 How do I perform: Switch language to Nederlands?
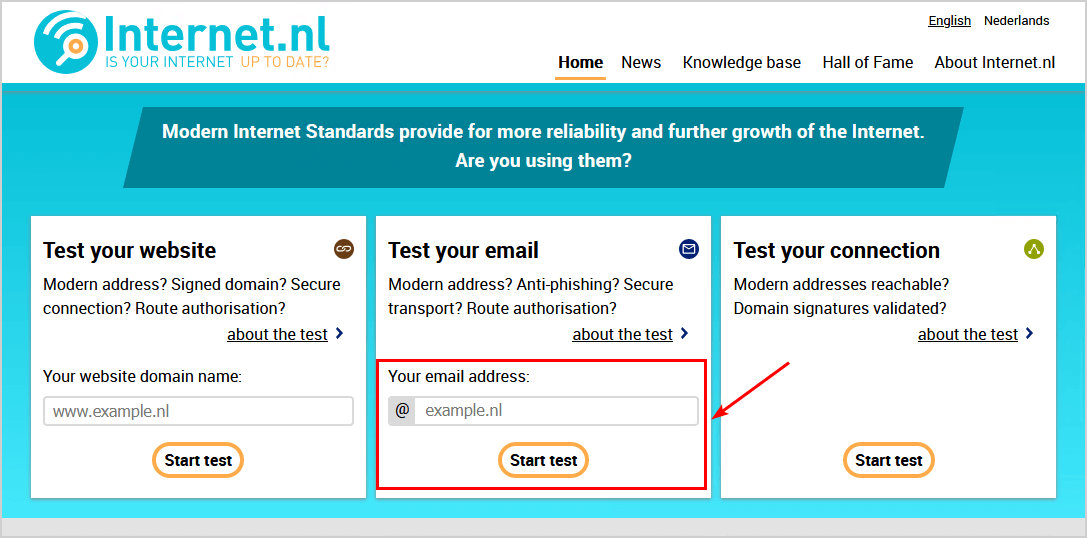1017,21
